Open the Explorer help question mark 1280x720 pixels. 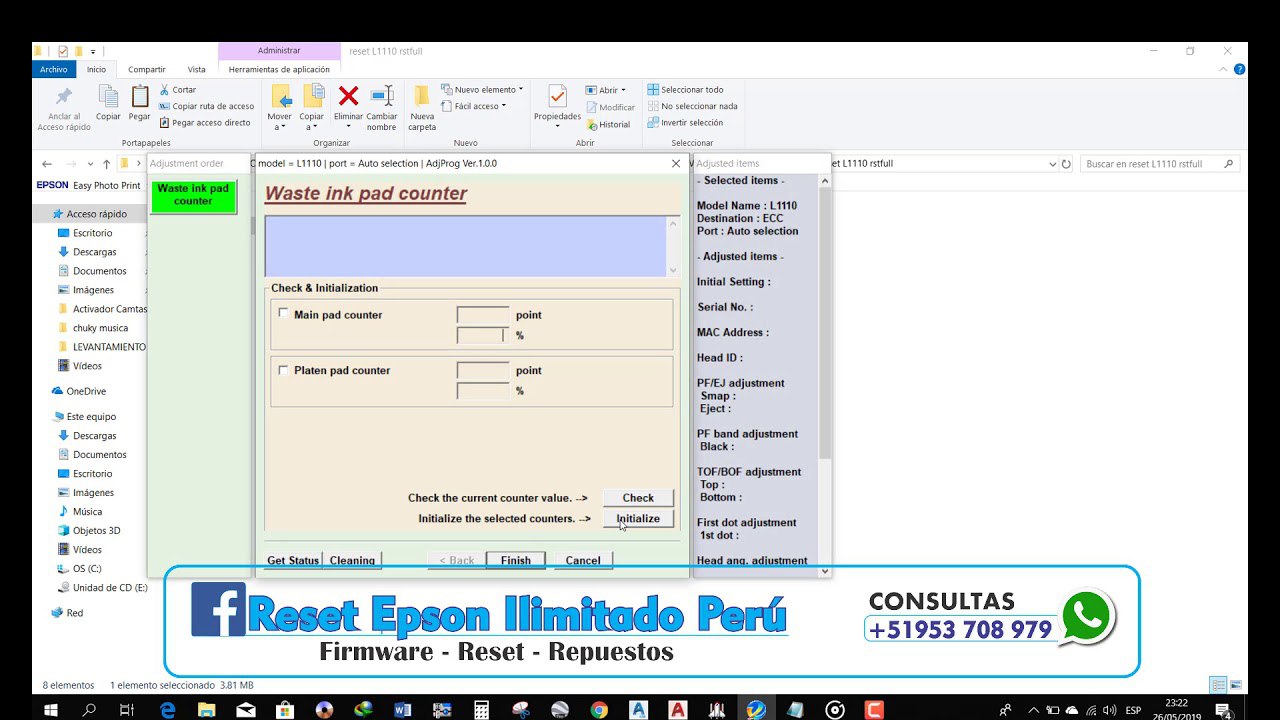pyautogui.click(x=1240, y=70)
